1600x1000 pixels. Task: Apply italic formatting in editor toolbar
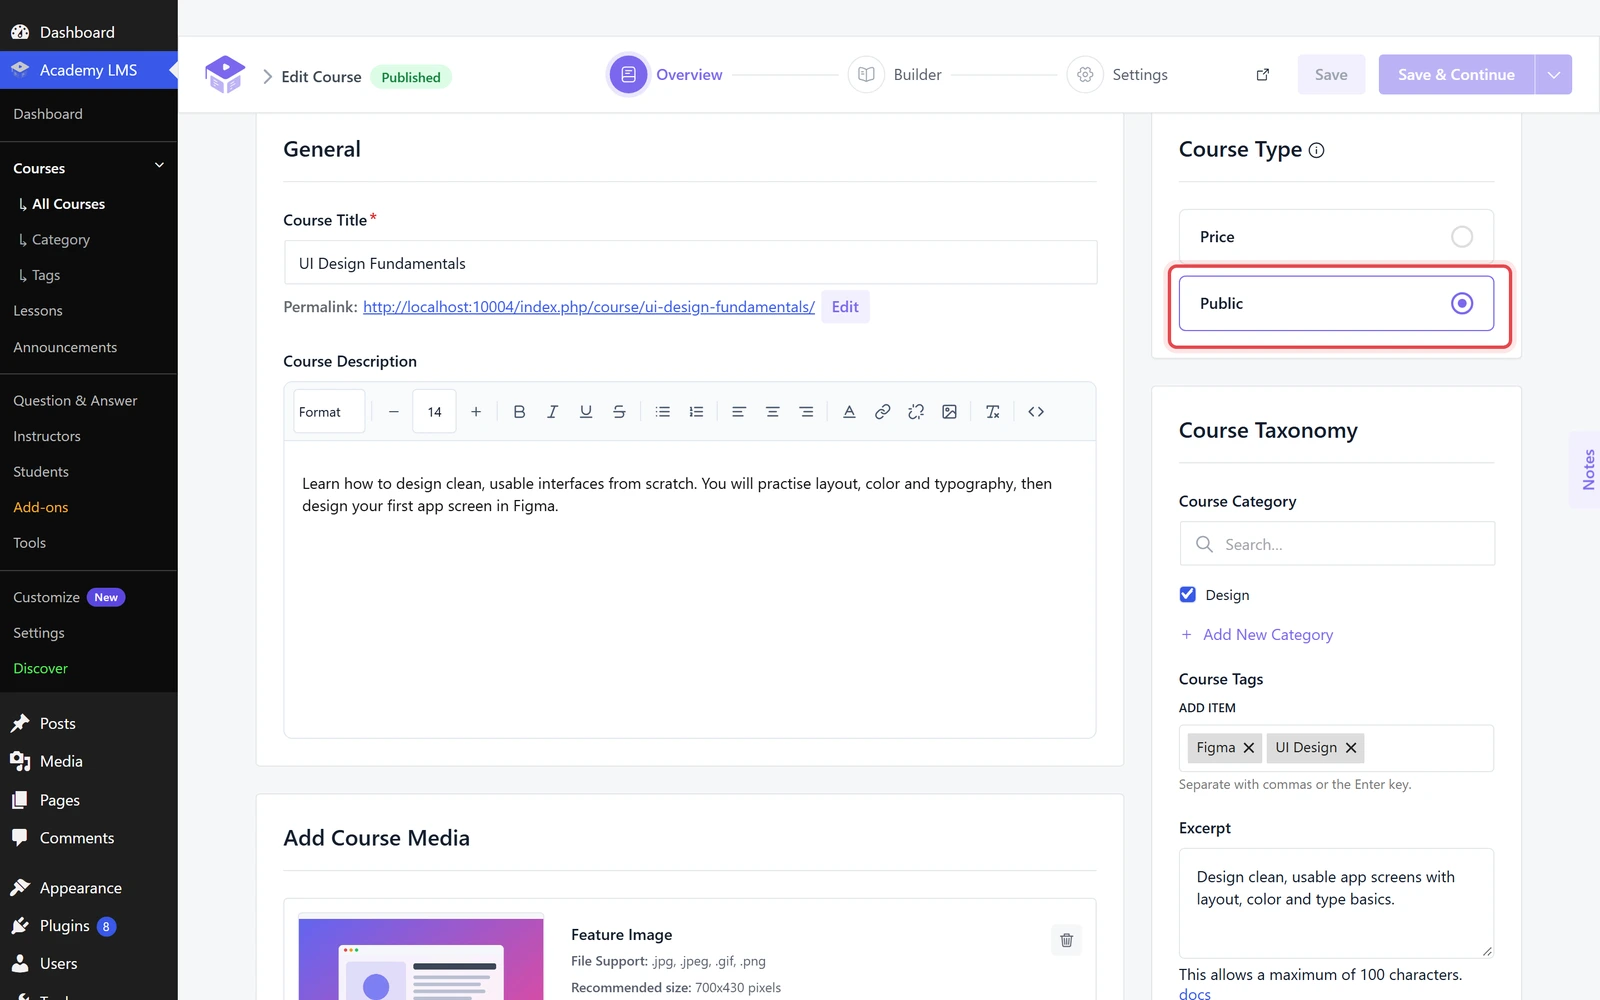tap(552, 412)
